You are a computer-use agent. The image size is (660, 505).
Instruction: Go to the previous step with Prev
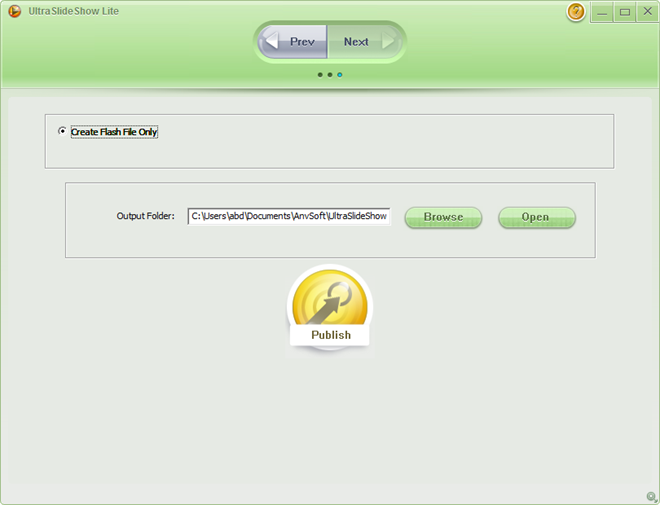click(293, 42)
